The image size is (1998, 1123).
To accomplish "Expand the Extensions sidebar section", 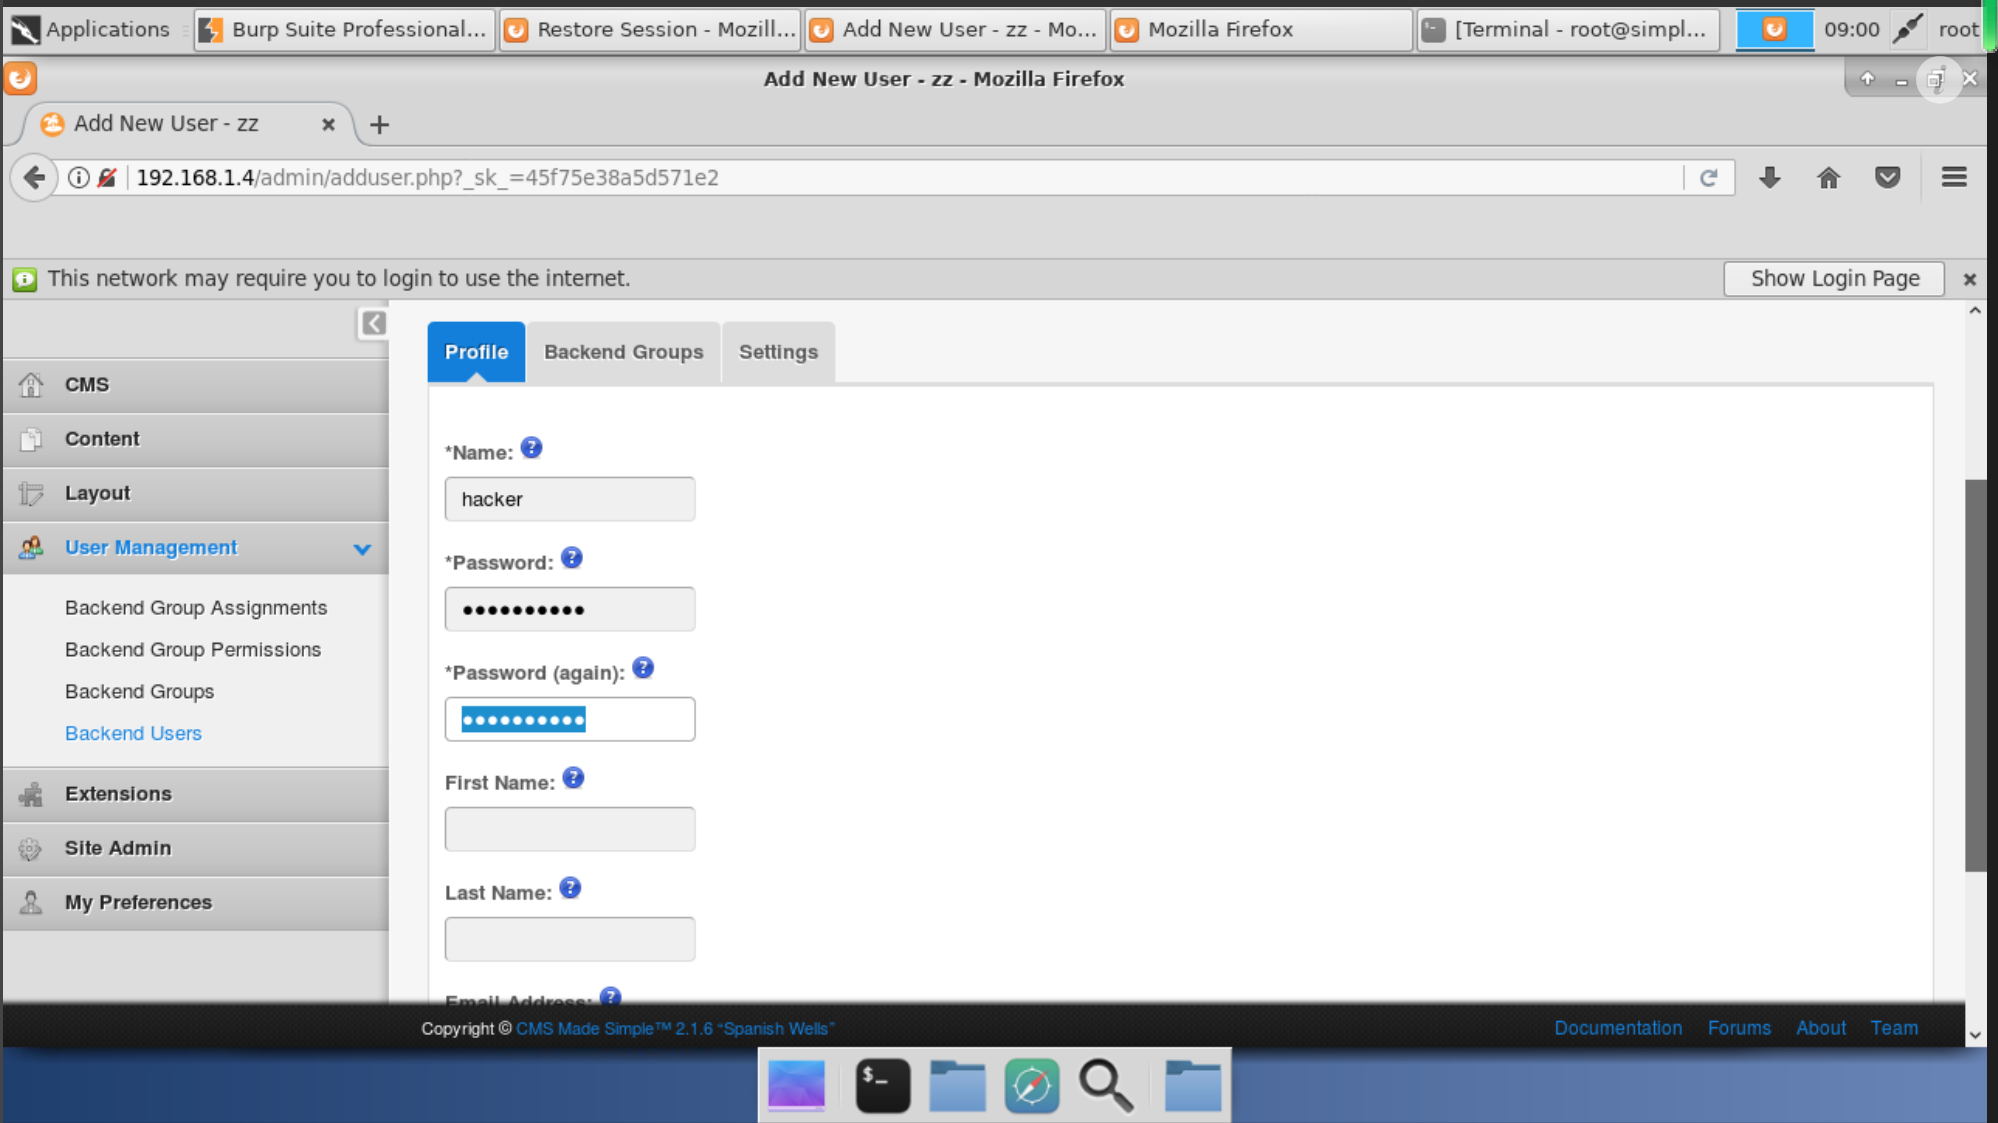I will click(x=118, y=794).
